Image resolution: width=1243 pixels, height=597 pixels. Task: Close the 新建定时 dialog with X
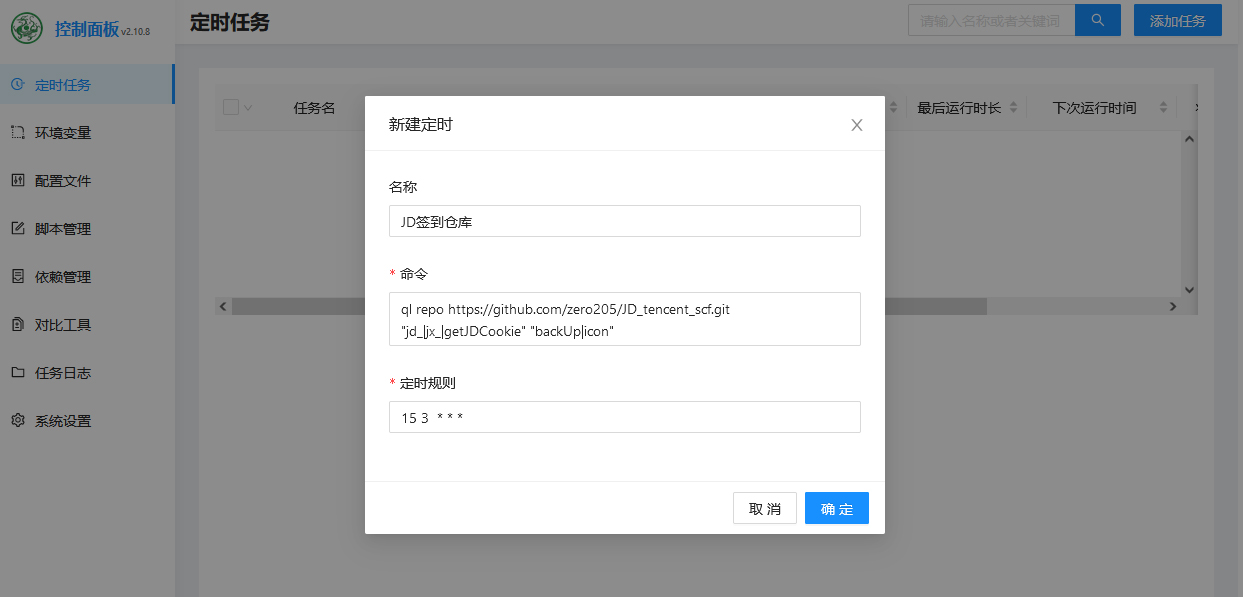856,125
